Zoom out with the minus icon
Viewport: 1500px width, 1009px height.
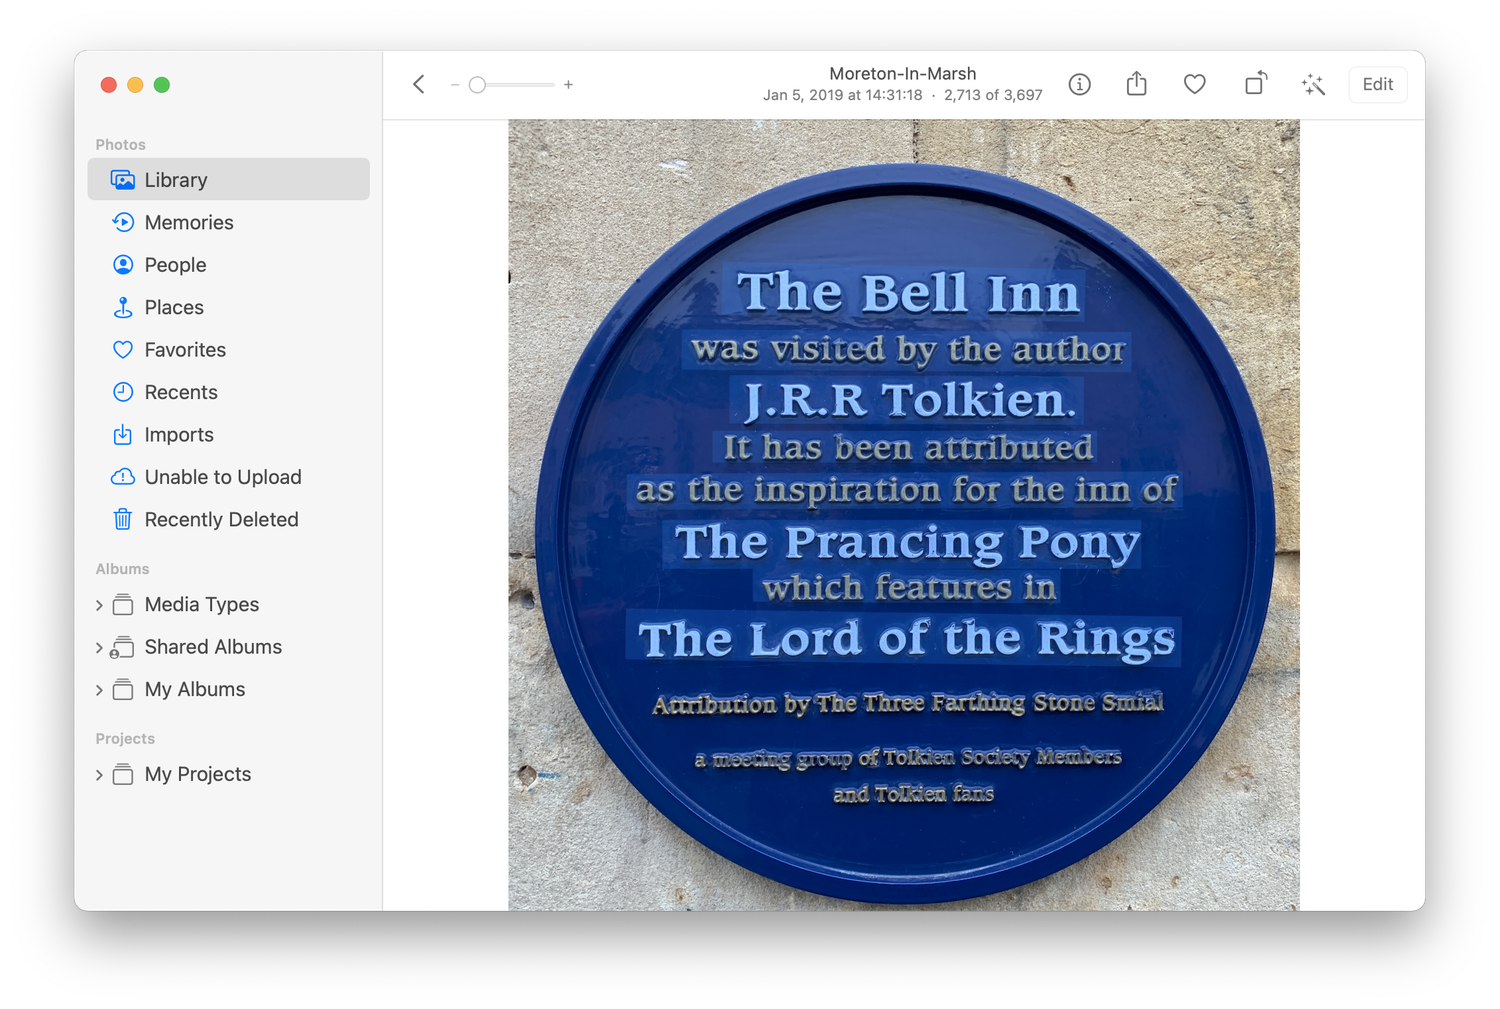[x=455, y=85]
